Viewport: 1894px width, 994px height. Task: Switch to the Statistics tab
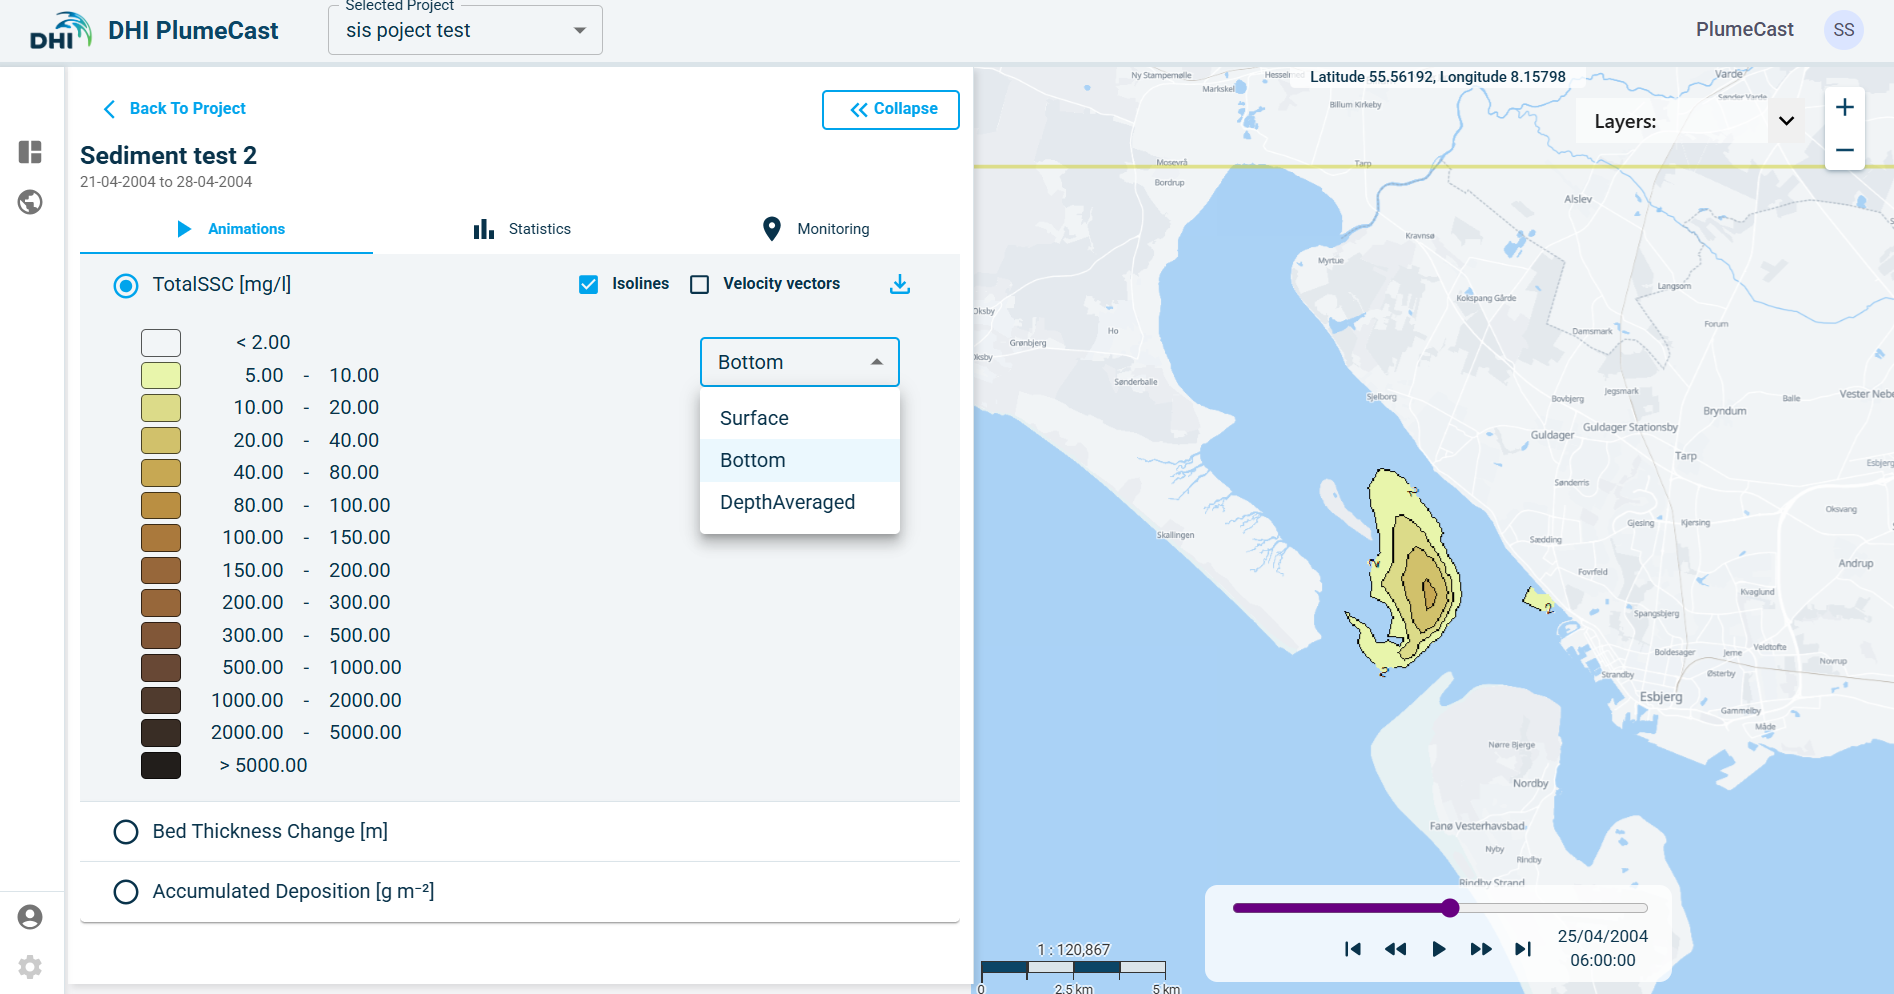[523, 229]
